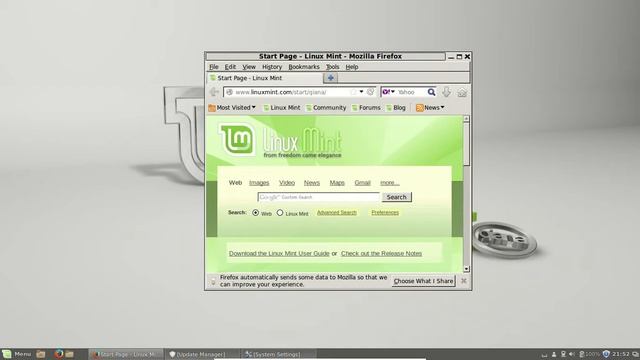640x360 pixels.
Task: Click the scrollbar down arrow
Action: click(467, 269)
